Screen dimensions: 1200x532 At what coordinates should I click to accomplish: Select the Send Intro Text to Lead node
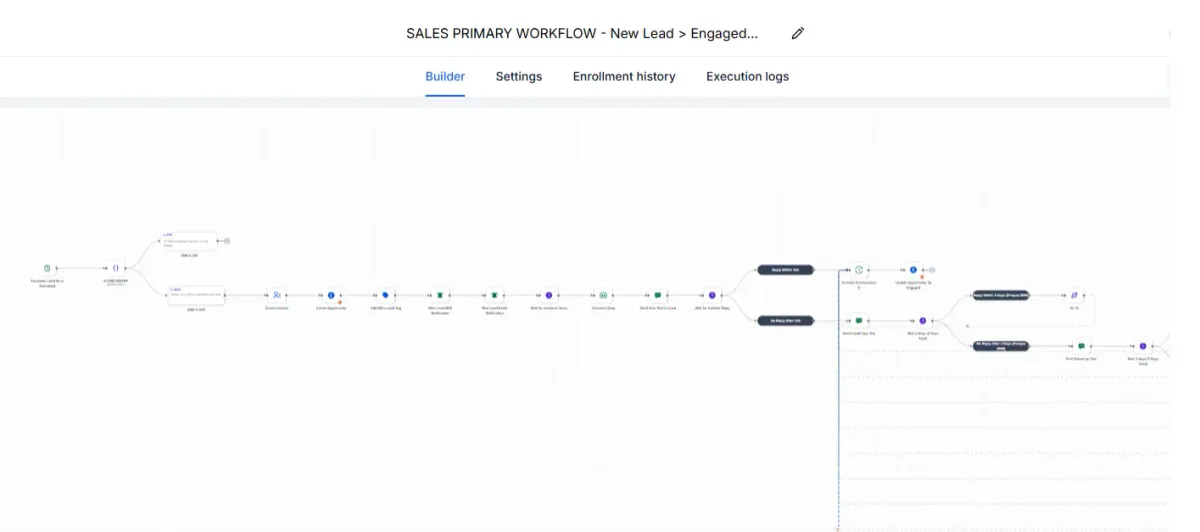coord(658,295)
